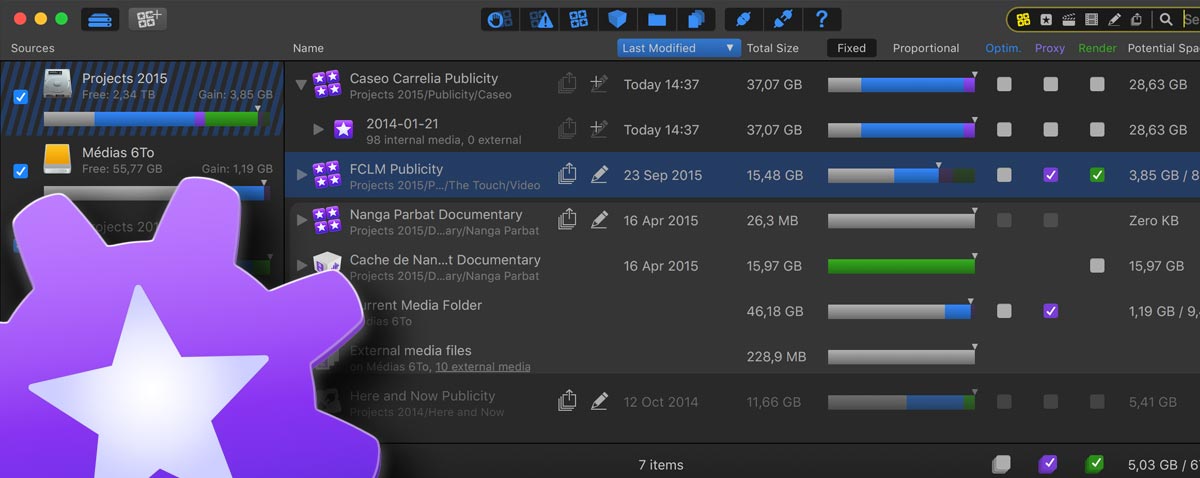This screenshot has height=478, width=1200.
Task: Open the 10 external media link
Action: coord(483,367)
